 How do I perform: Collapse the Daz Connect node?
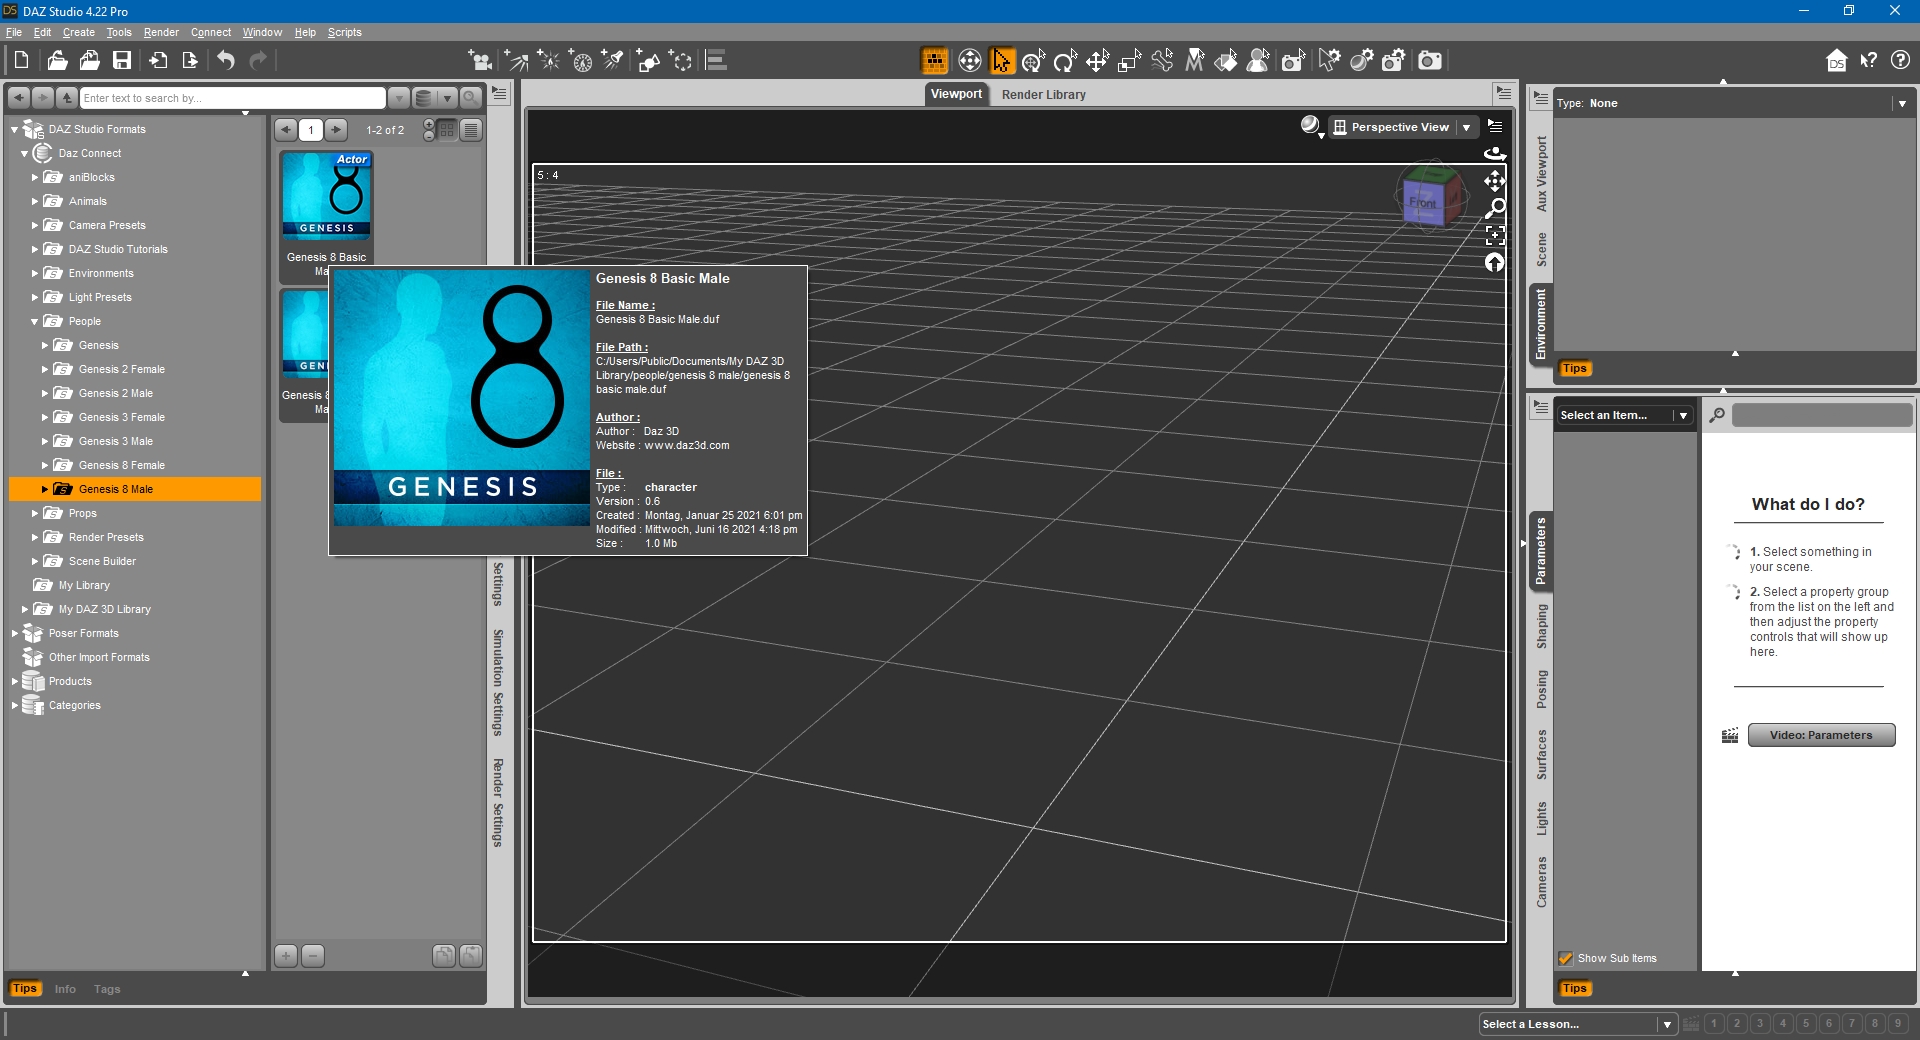click(x=24, y=154)
